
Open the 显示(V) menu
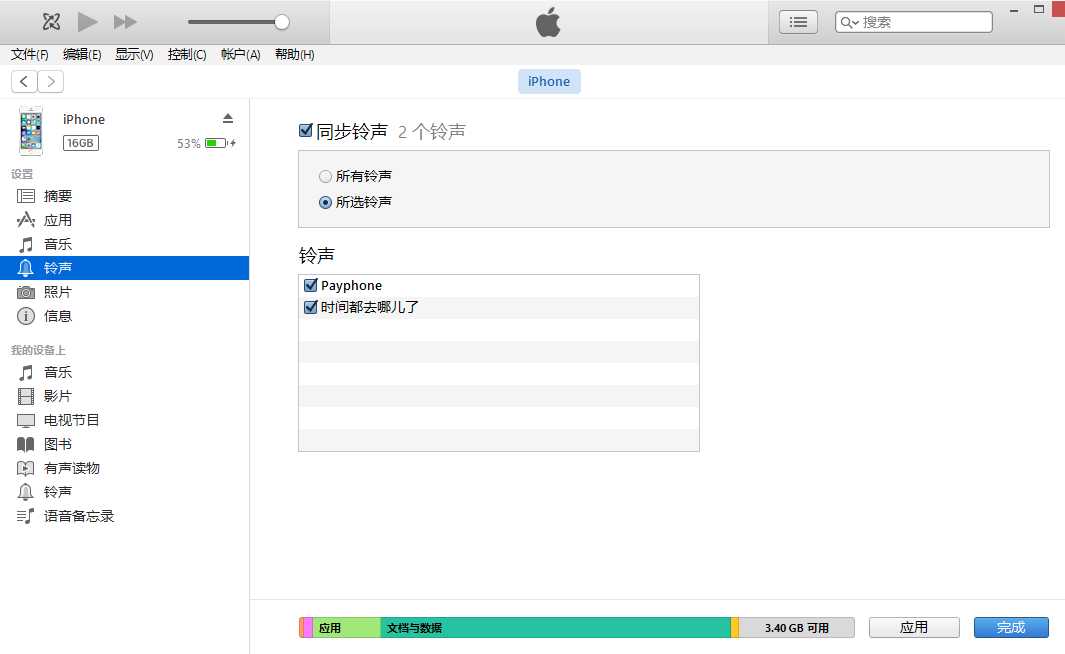[x=134, y=54]
